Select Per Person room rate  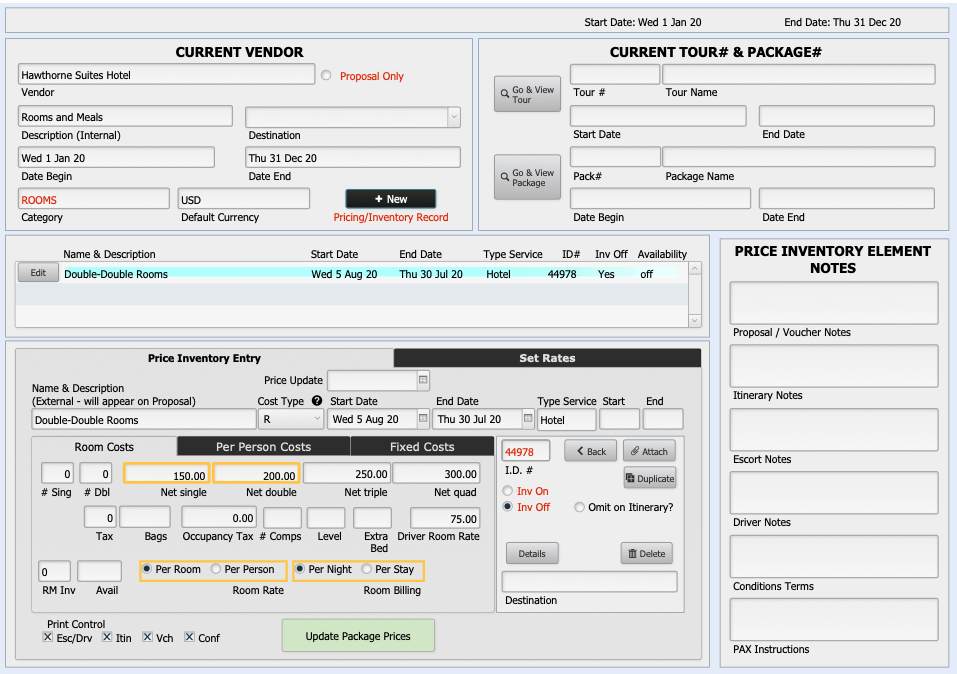tap(216, 568)
